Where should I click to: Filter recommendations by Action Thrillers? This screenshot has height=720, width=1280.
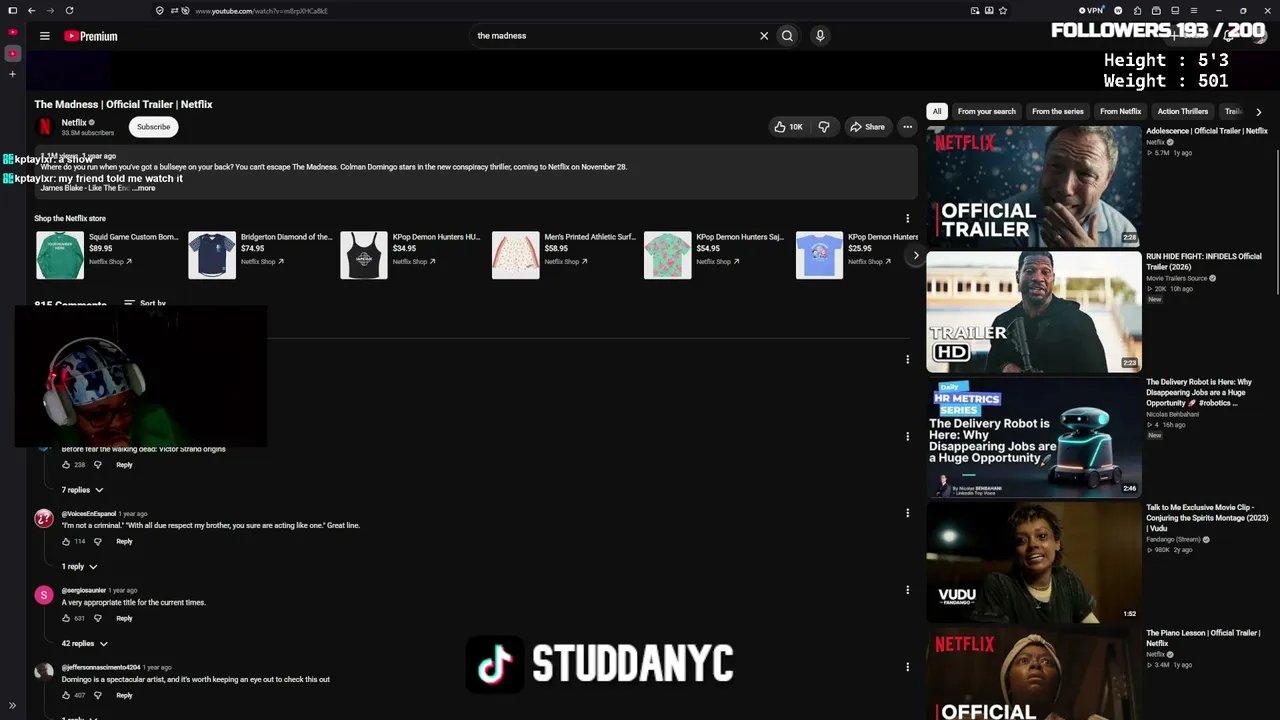(x=1183, y=111)
